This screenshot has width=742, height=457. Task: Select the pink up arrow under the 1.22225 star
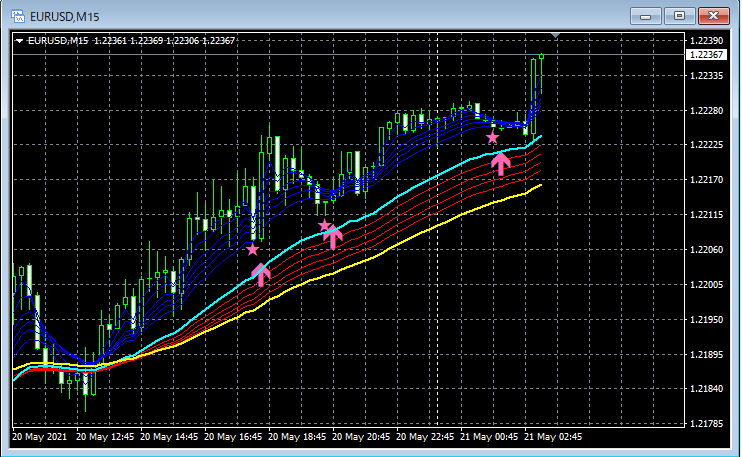click(x=501, y=164)
